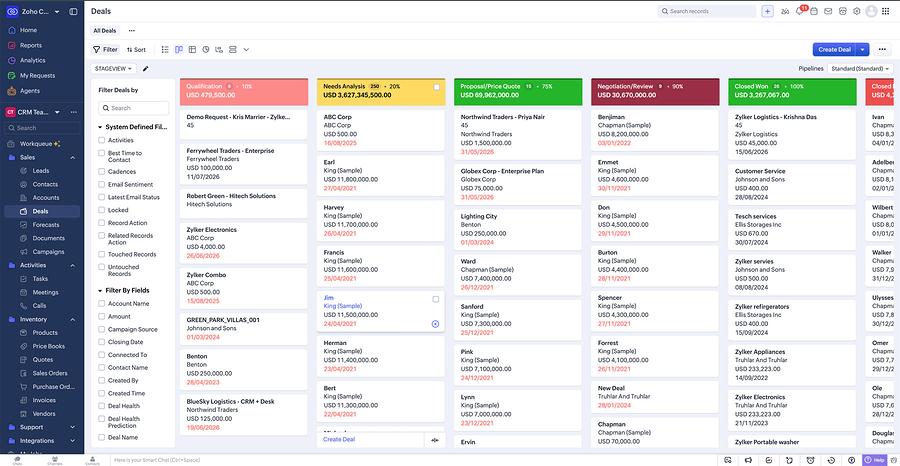Expand more view options chevron
Image resolution: width=900 pixels, height=466 pixels.
pos(246,50)
